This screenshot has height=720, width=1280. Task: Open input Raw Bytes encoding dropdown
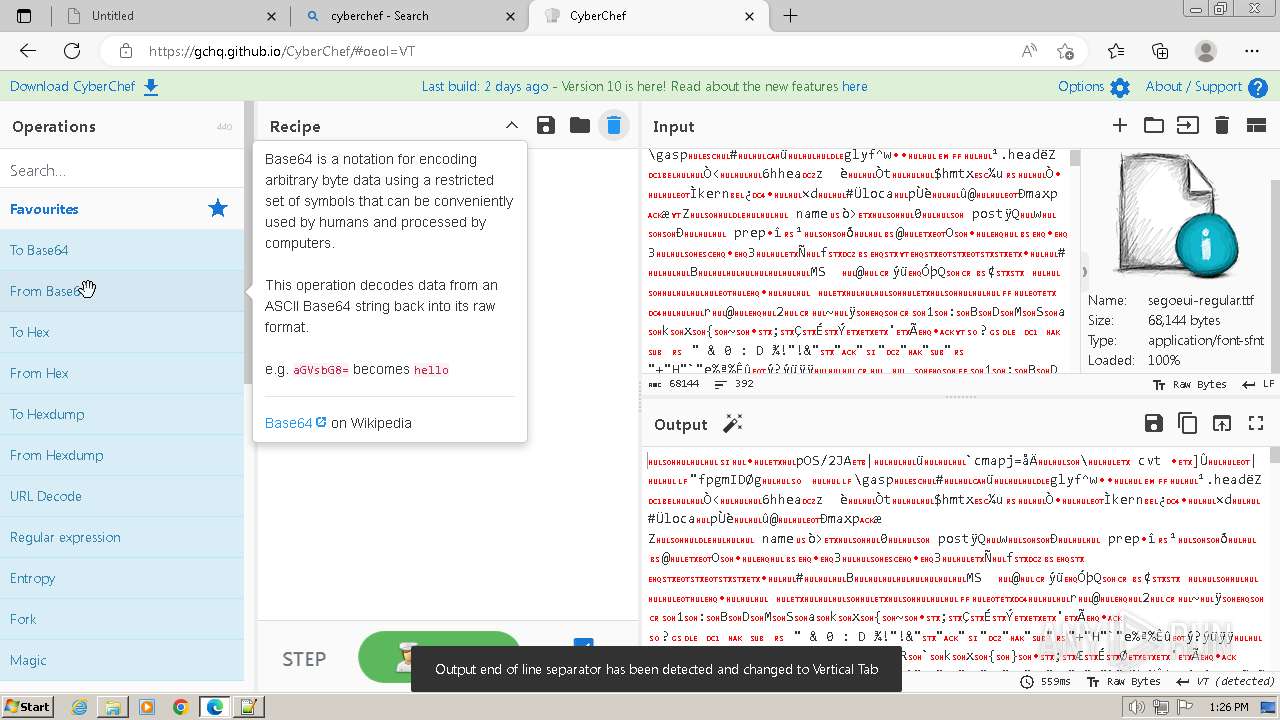[x=1189, y=384]
